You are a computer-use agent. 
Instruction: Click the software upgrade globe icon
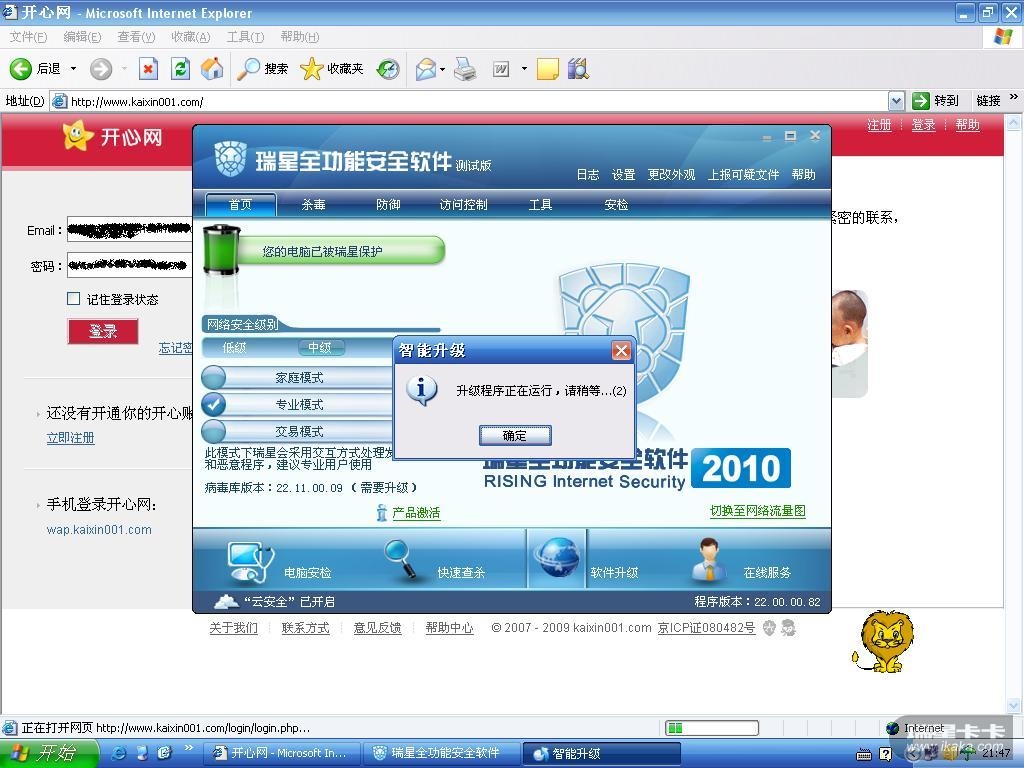pos(556,557)
